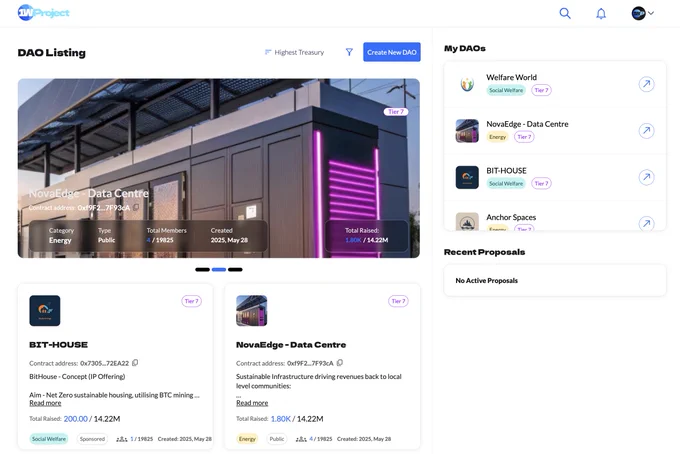Click Read more on NovaEdge card
The height and width of the screenshot is (454, 680).
click(x=252, y=403)
